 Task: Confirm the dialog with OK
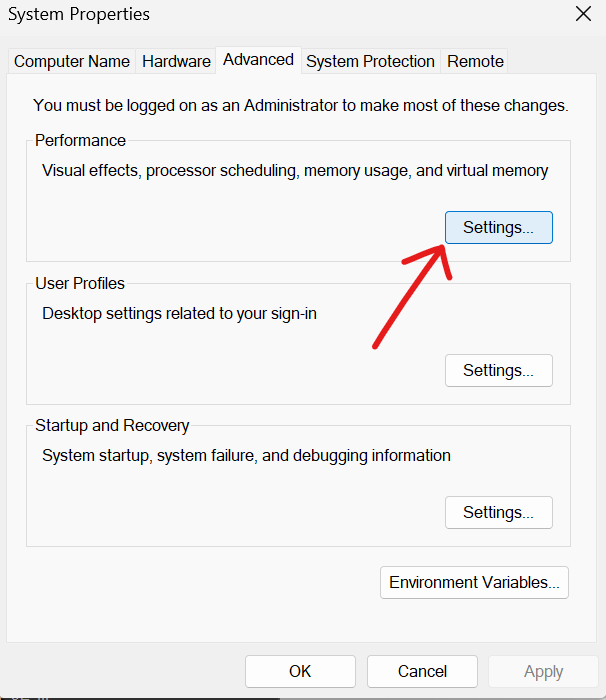(x=300, y=672)
